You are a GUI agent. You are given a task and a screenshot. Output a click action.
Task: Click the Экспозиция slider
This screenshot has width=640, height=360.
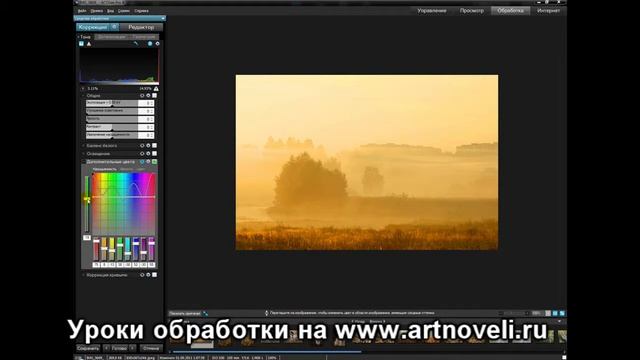click(x=112, y=103)
